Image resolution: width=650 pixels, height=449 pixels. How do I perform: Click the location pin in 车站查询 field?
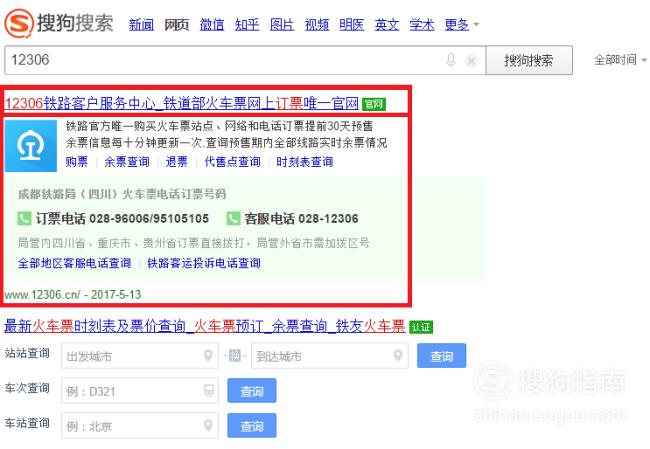click(208, 425)
